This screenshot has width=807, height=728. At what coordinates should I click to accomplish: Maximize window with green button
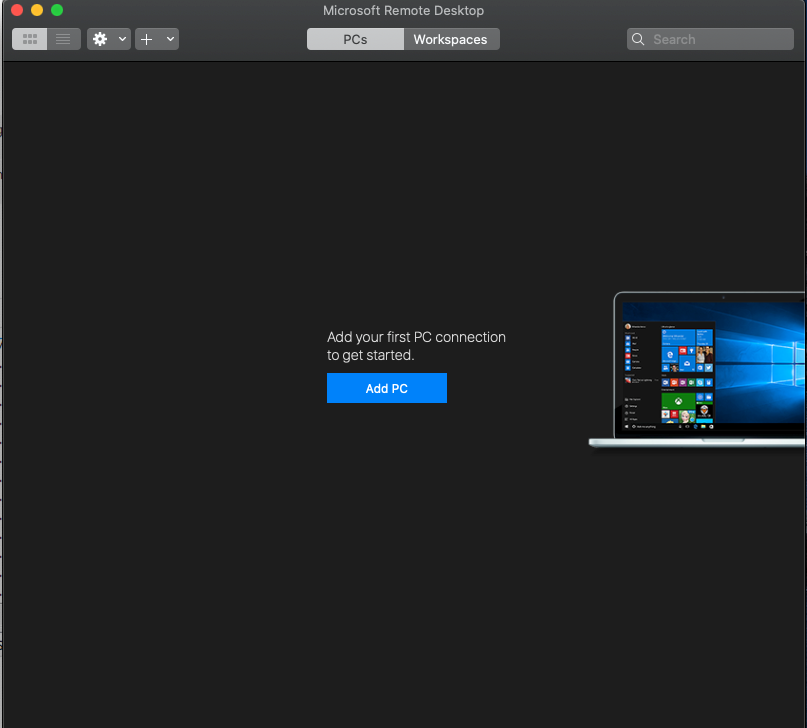(x=57, y=10)
